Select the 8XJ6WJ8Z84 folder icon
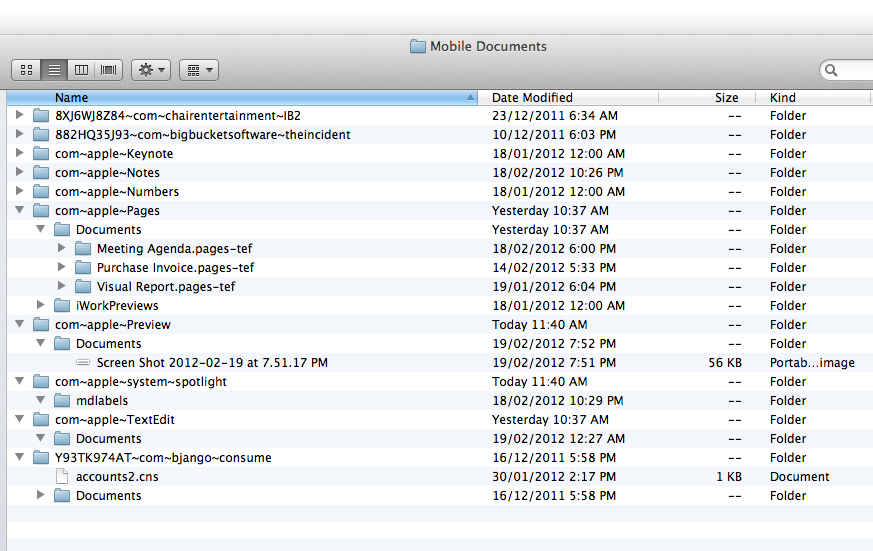The width and height of the screenshot is (873, 551). click(x=41, y=116)
